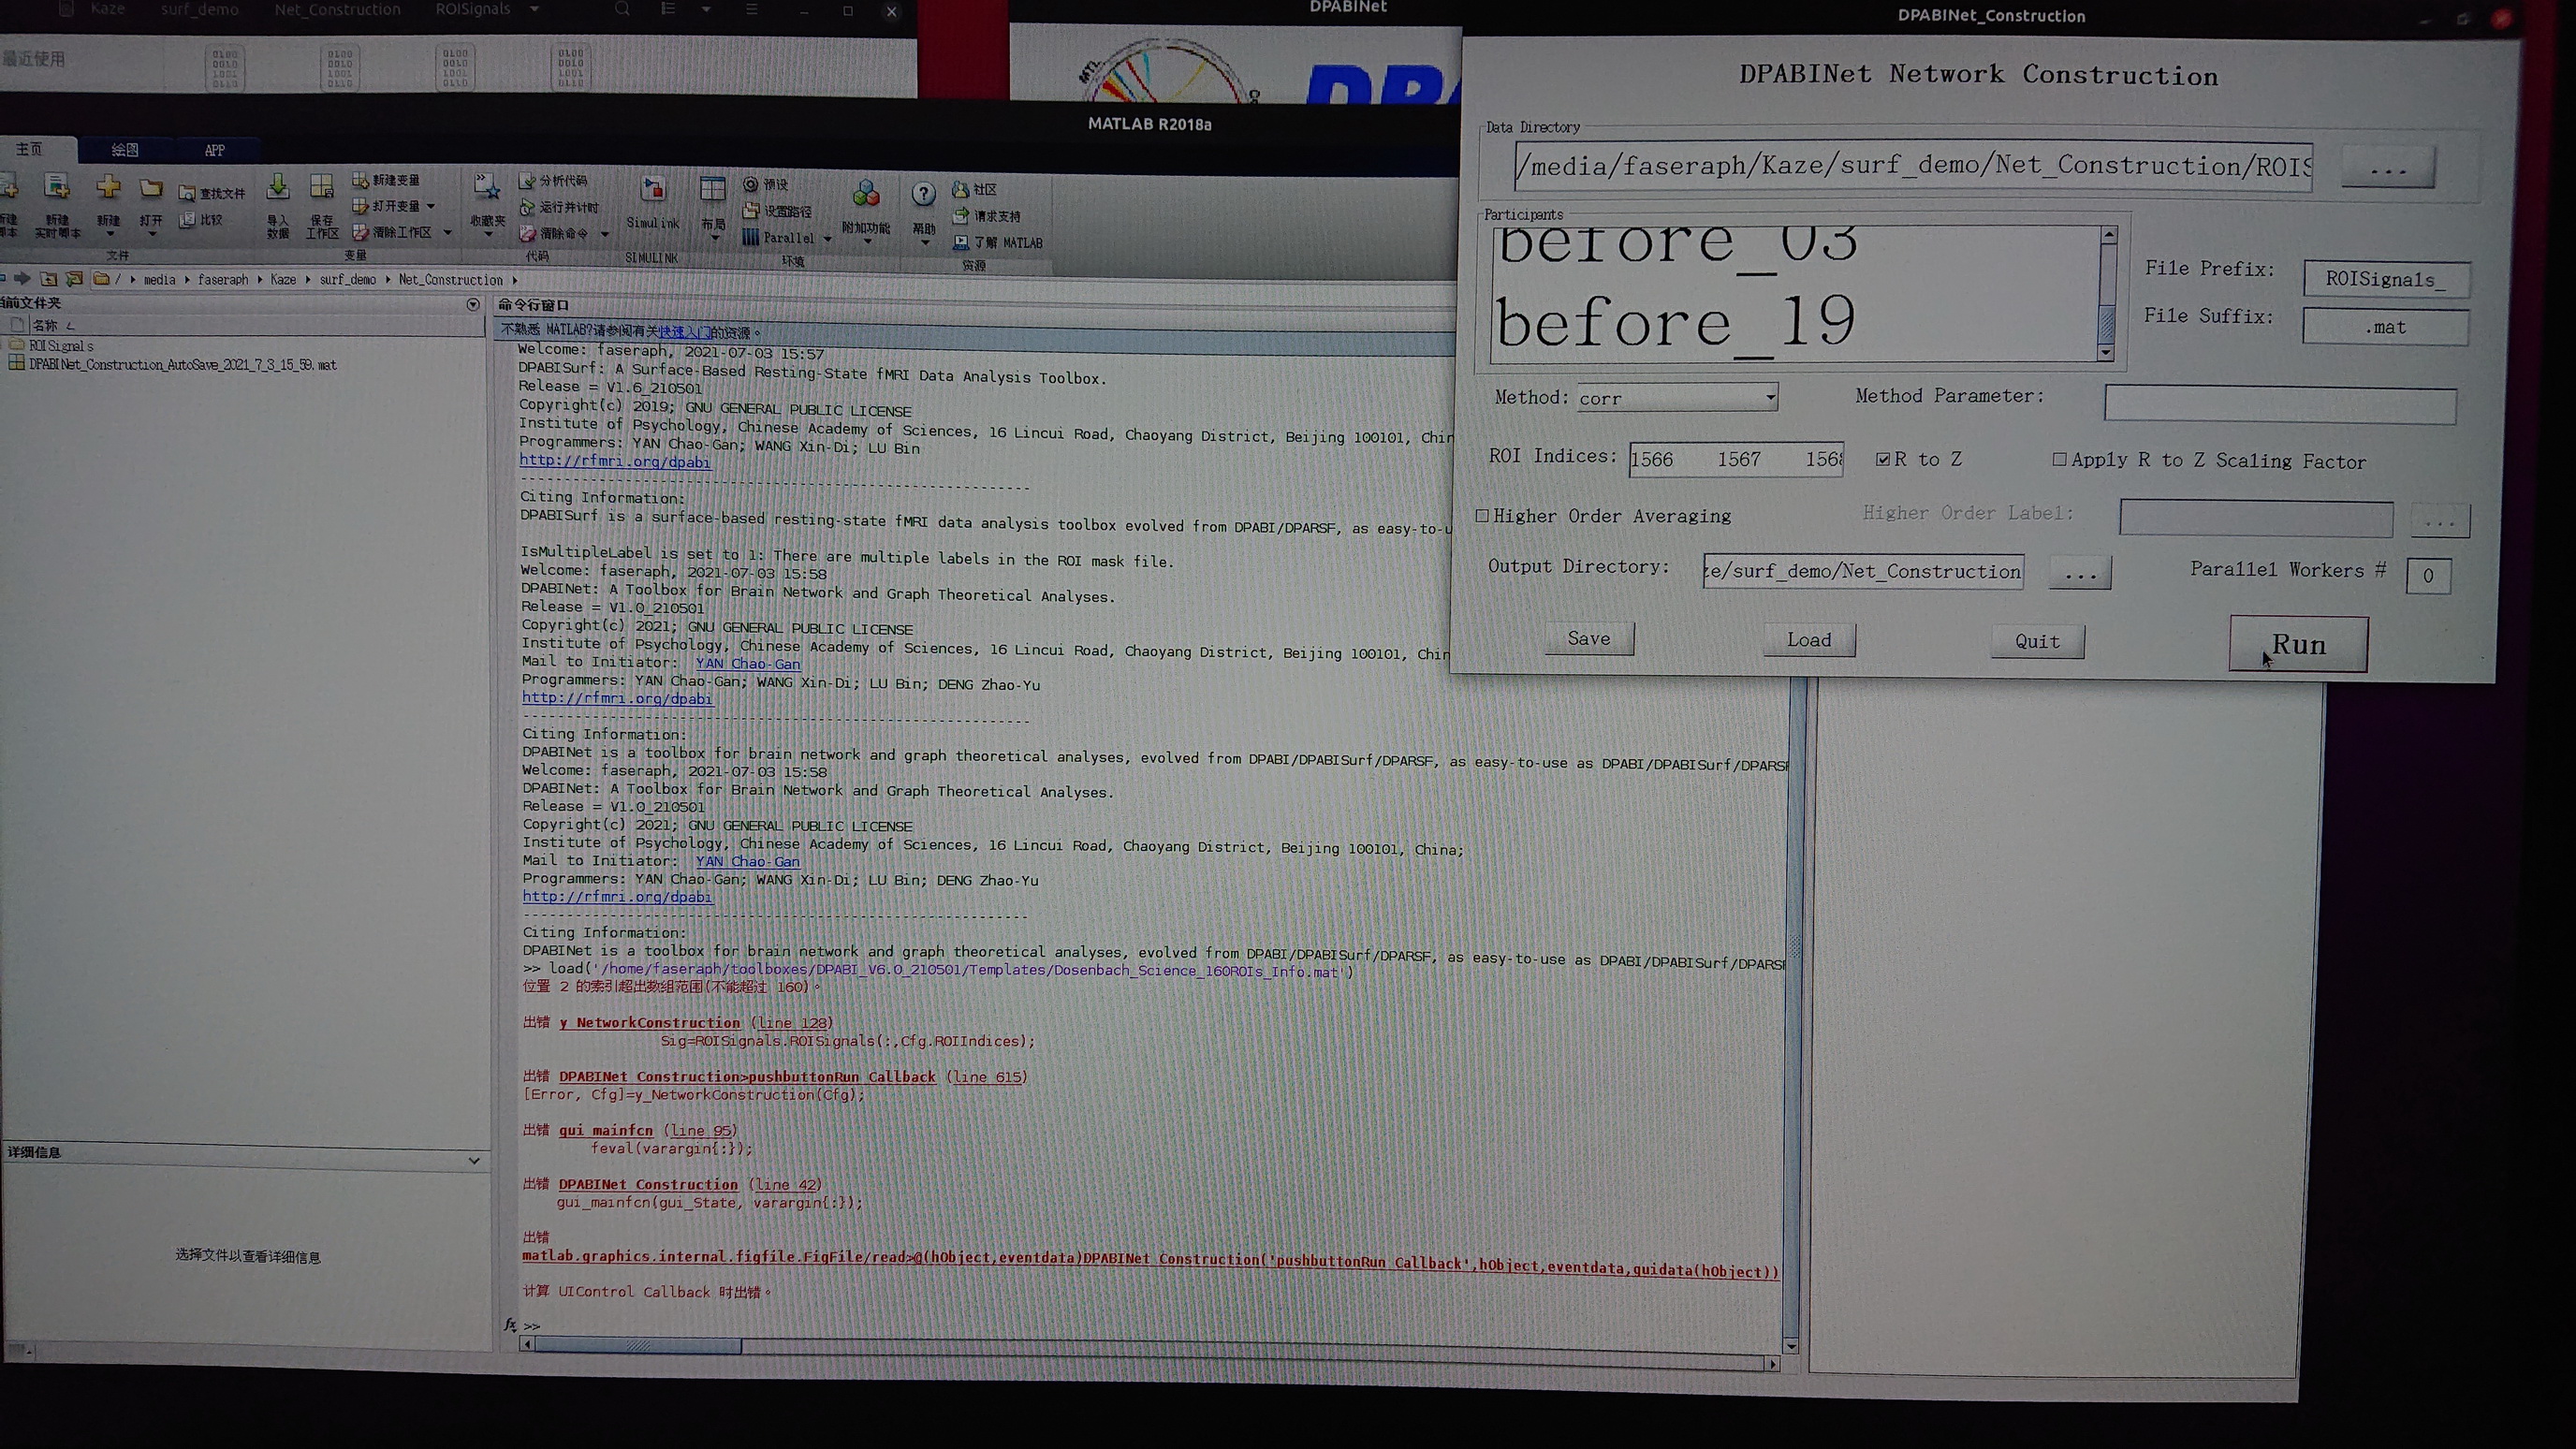This screenshot has width=2576, height=1449.
Task: Switch to the Plots (绘图) ribbon tab
Action: pyautogui.click(x=125, y=150)
